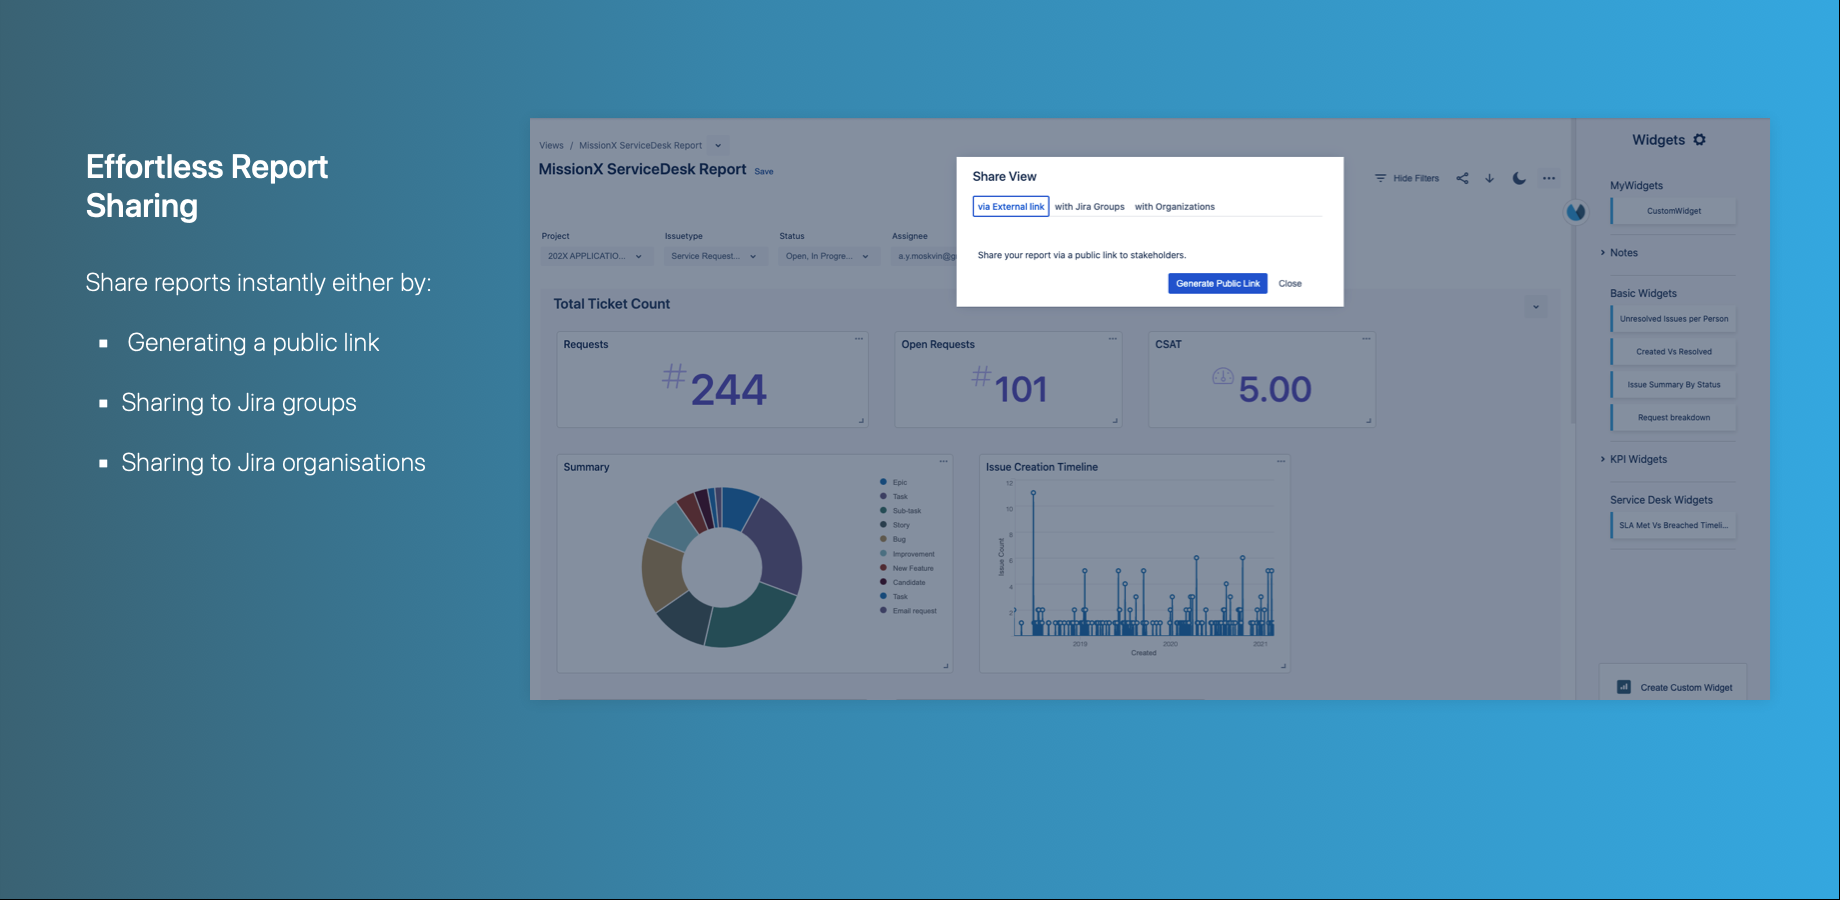Viewport: 1840px width, 900px height.
Task: Open Summary widget options menu
Action: coord(943,461)
